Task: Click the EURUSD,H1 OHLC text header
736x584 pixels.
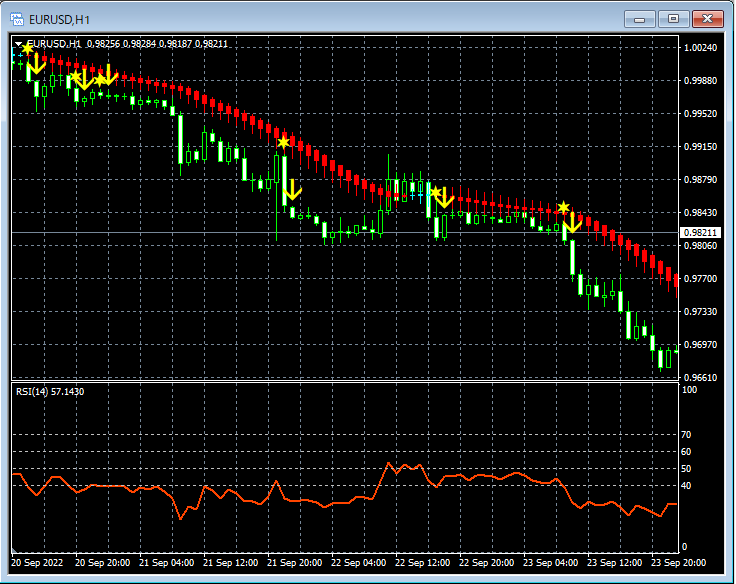Action: pos(127,44)
